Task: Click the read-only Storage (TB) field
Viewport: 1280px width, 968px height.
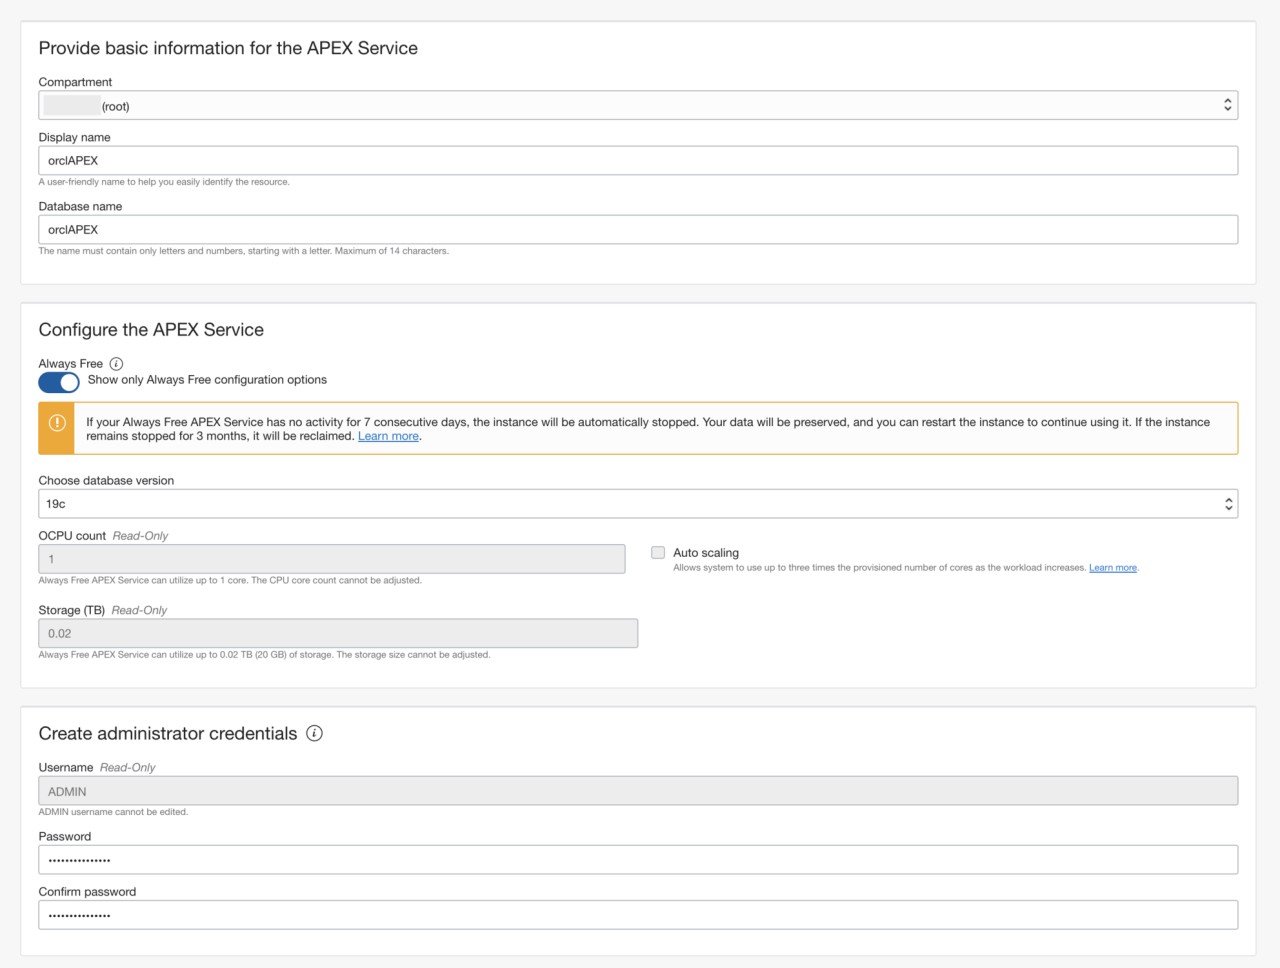Action: (x=338, y=633)
